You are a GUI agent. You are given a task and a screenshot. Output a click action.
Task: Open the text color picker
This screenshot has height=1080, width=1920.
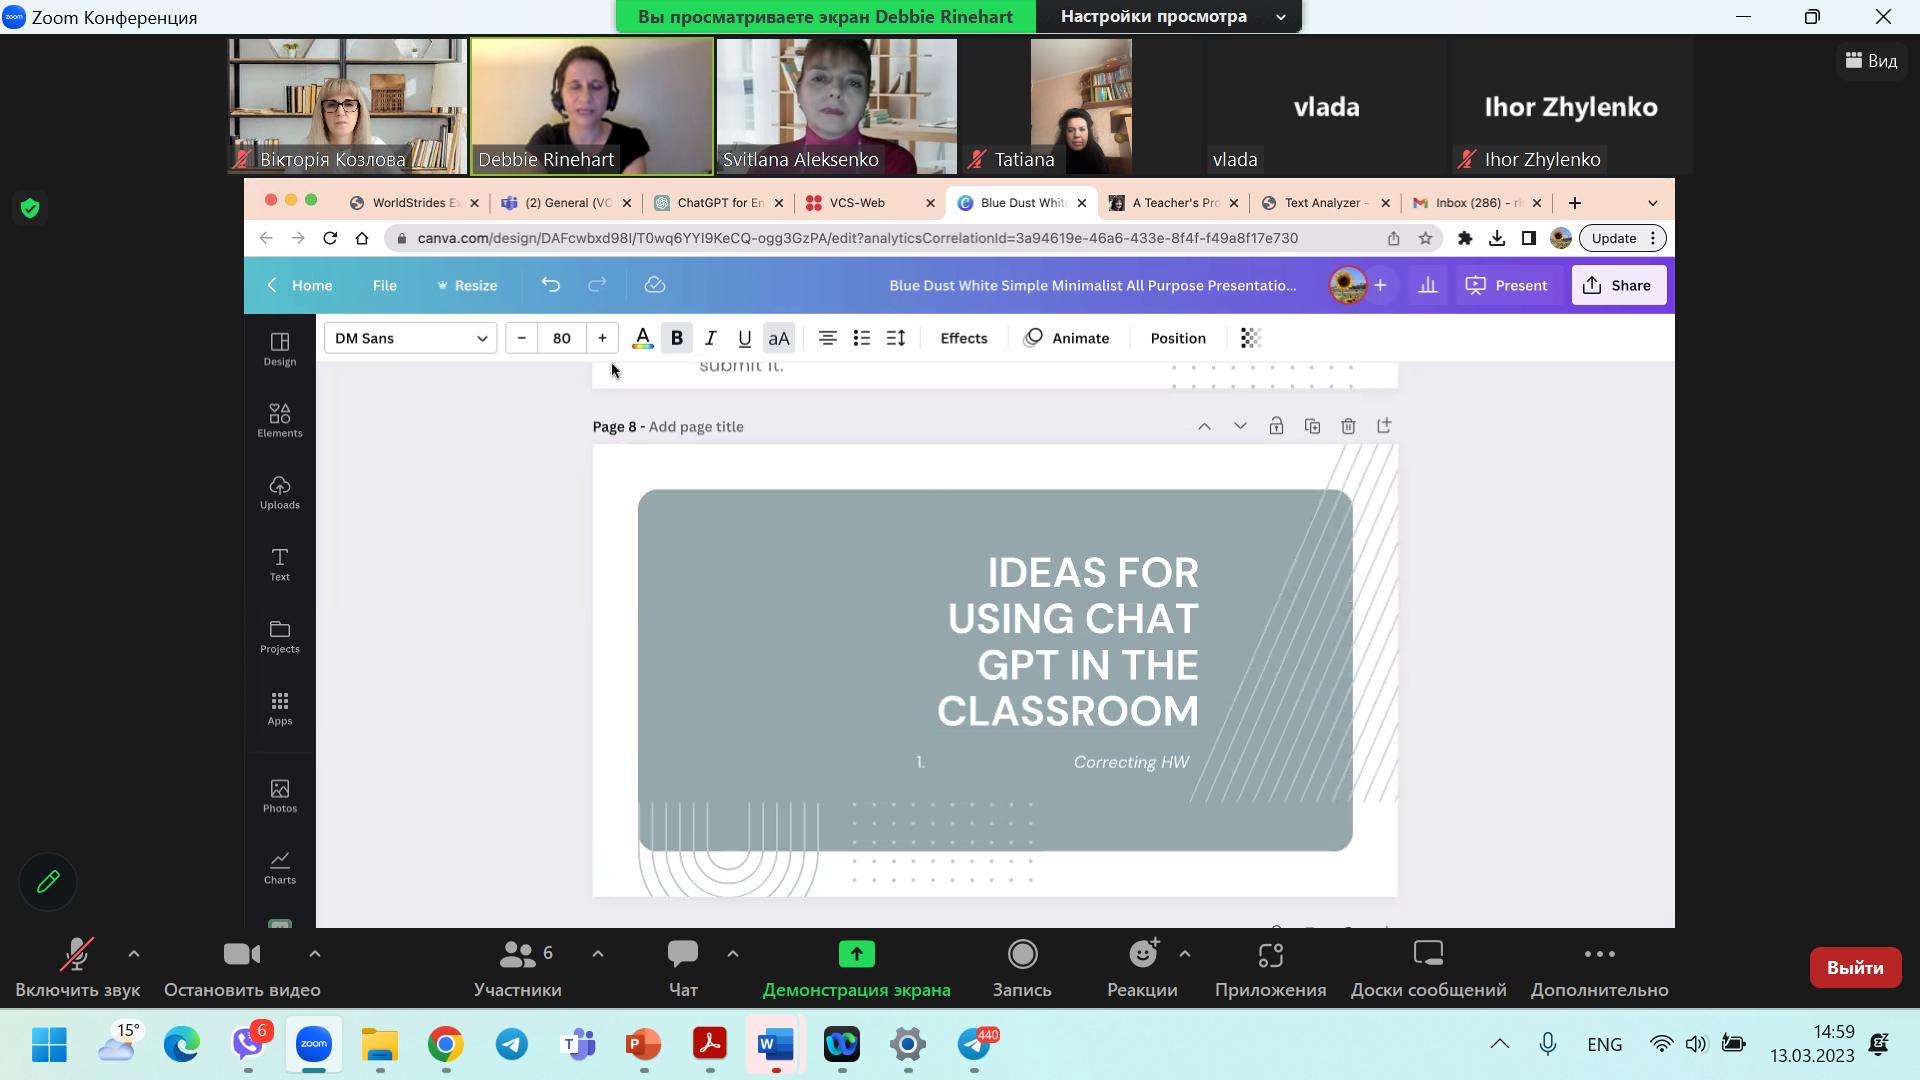642,338
